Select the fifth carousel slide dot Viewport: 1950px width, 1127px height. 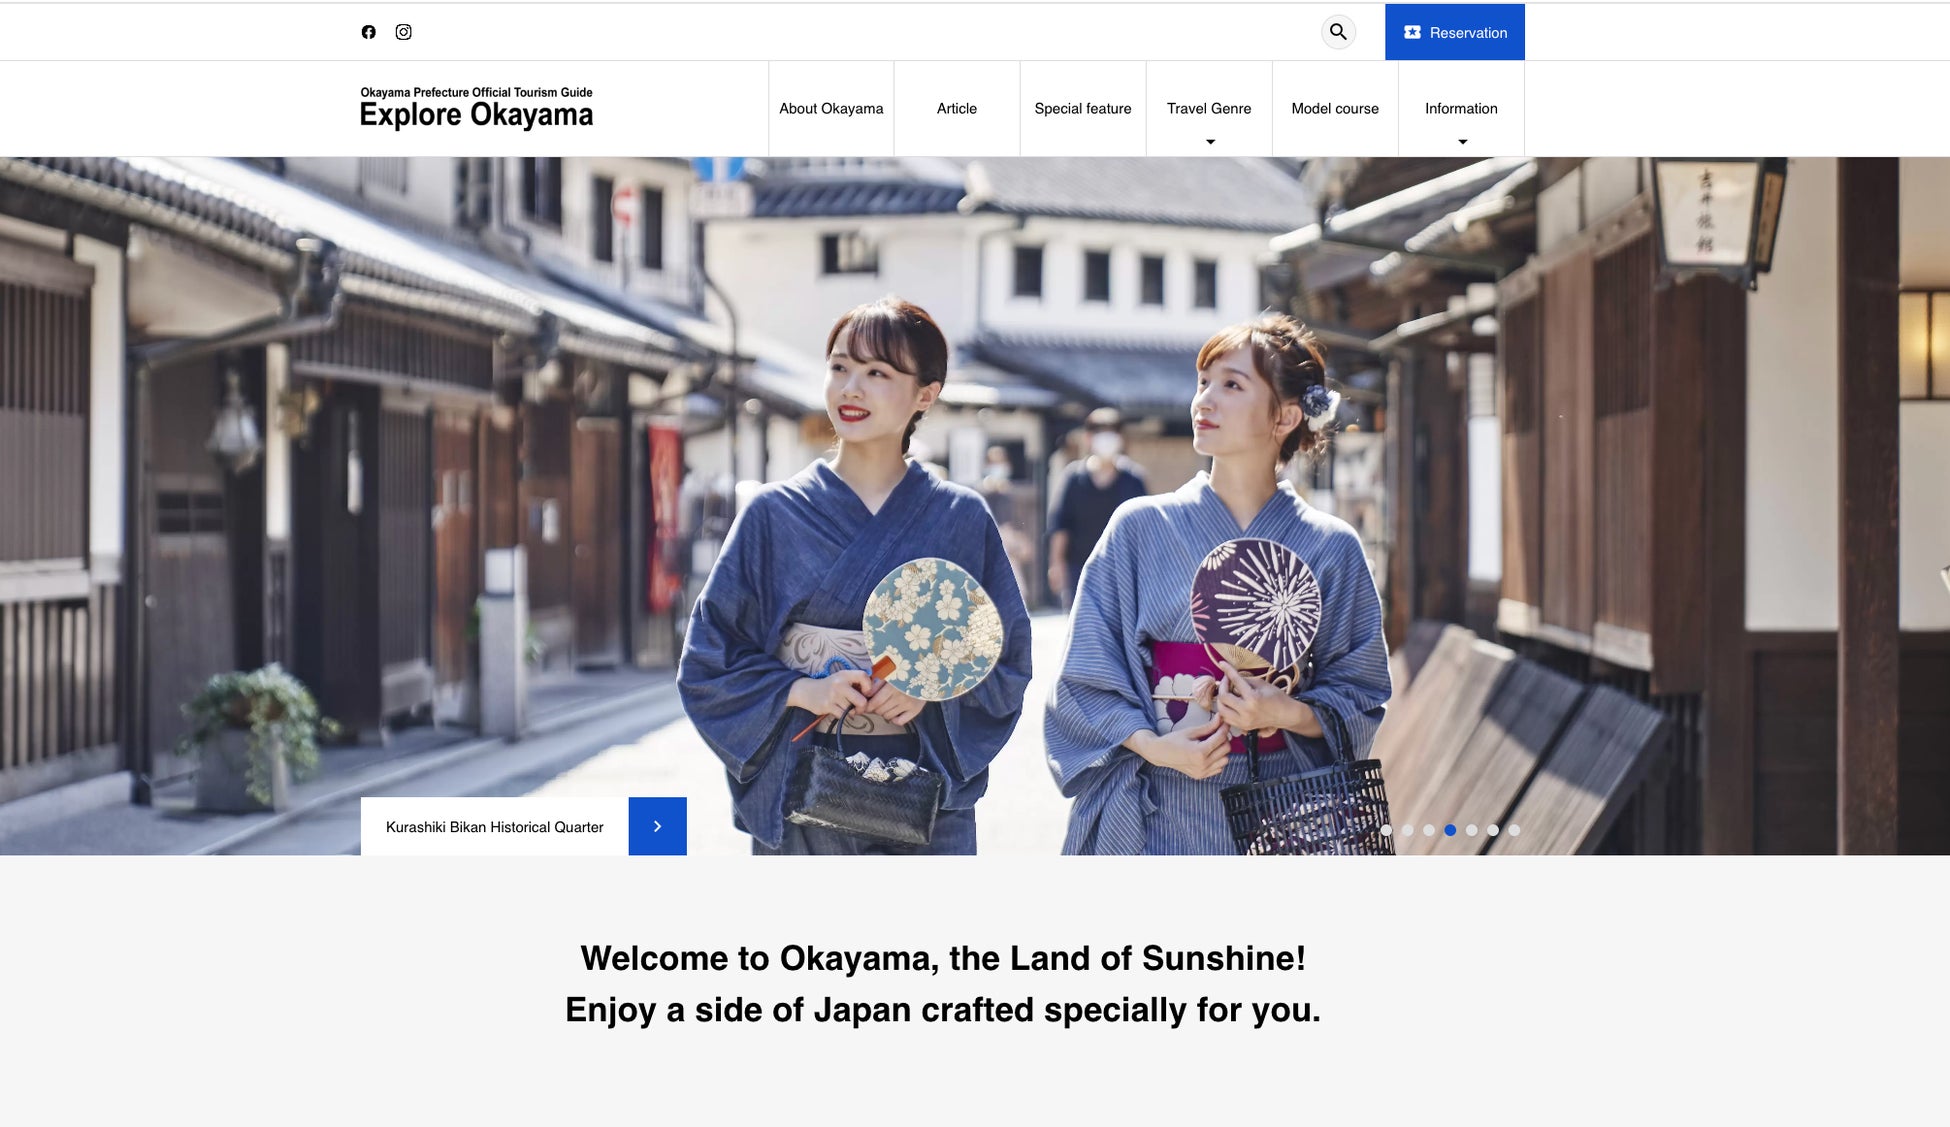coord(1472,830)
